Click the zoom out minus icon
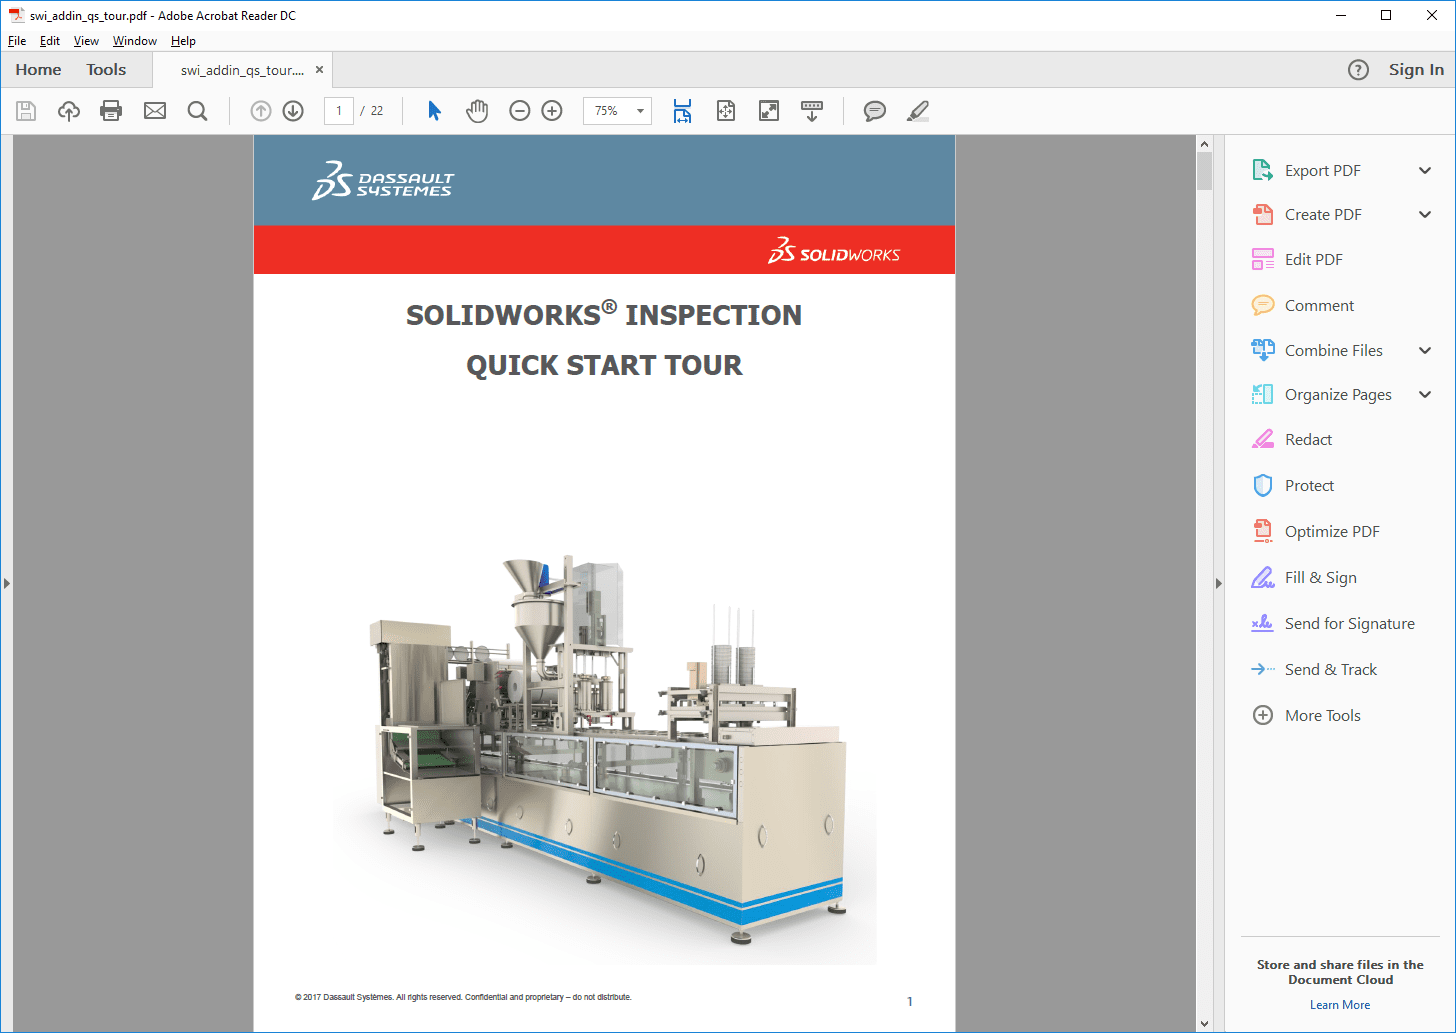 [520, 111]
